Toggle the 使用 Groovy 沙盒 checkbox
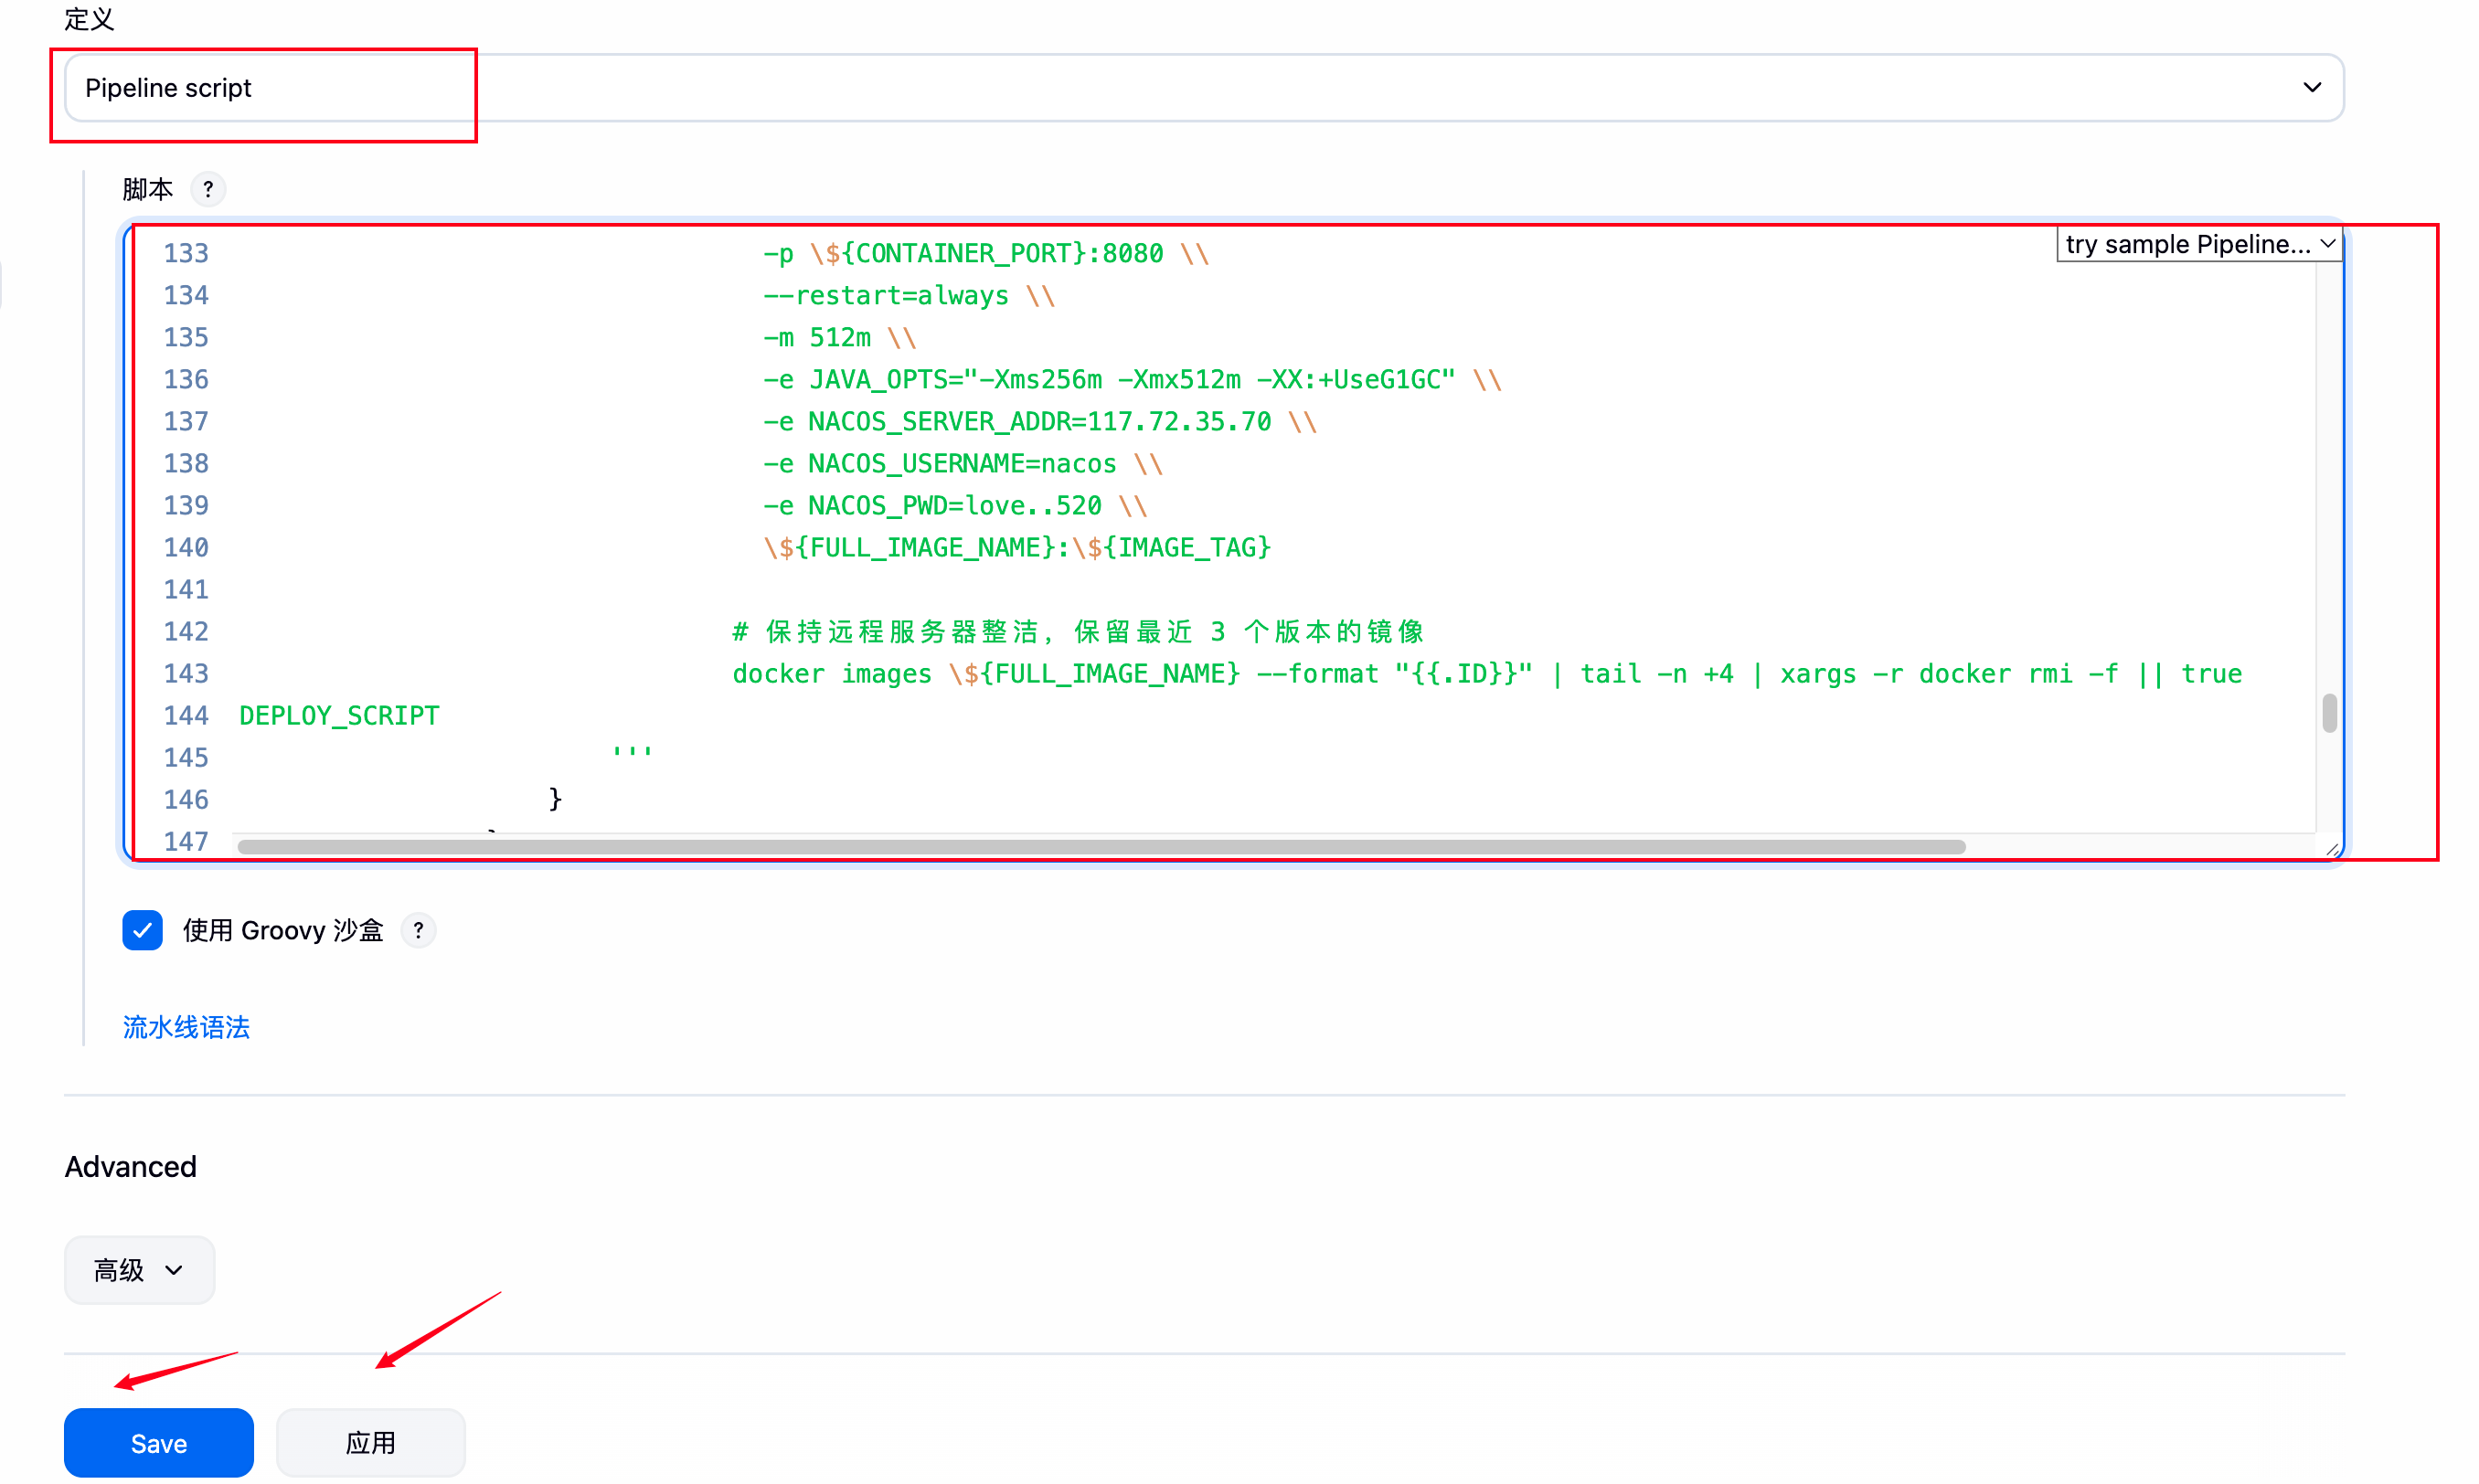The width and height of the screenshot is (2479, 1484). click(x=142, y=930)
